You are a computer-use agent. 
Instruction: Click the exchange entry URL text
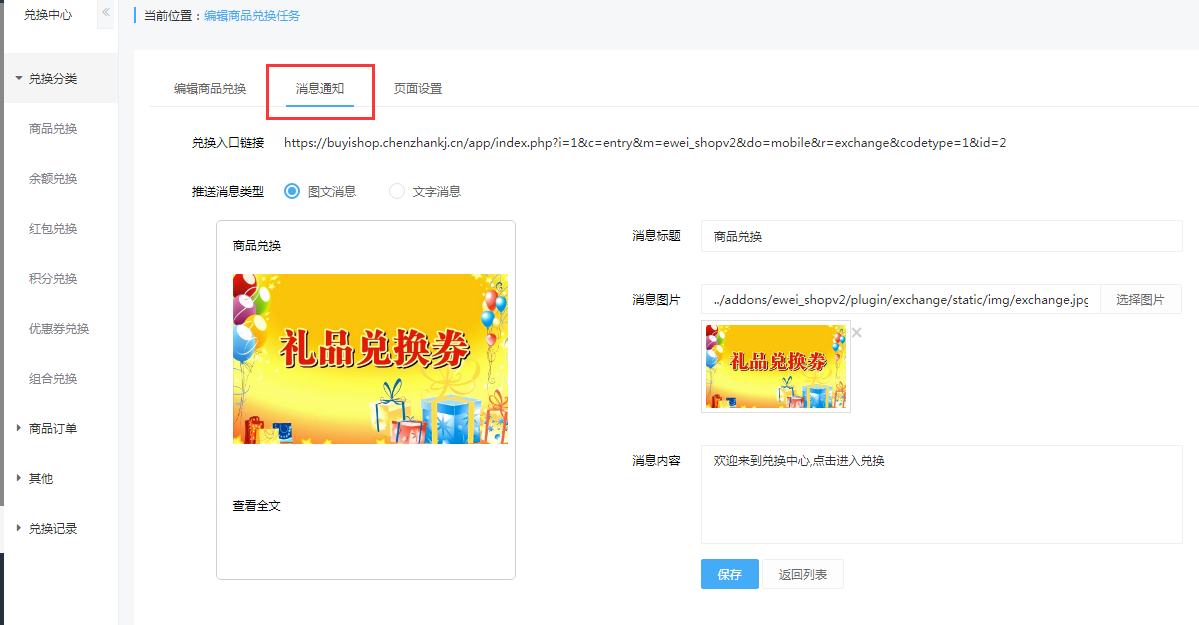click(645, 142)
